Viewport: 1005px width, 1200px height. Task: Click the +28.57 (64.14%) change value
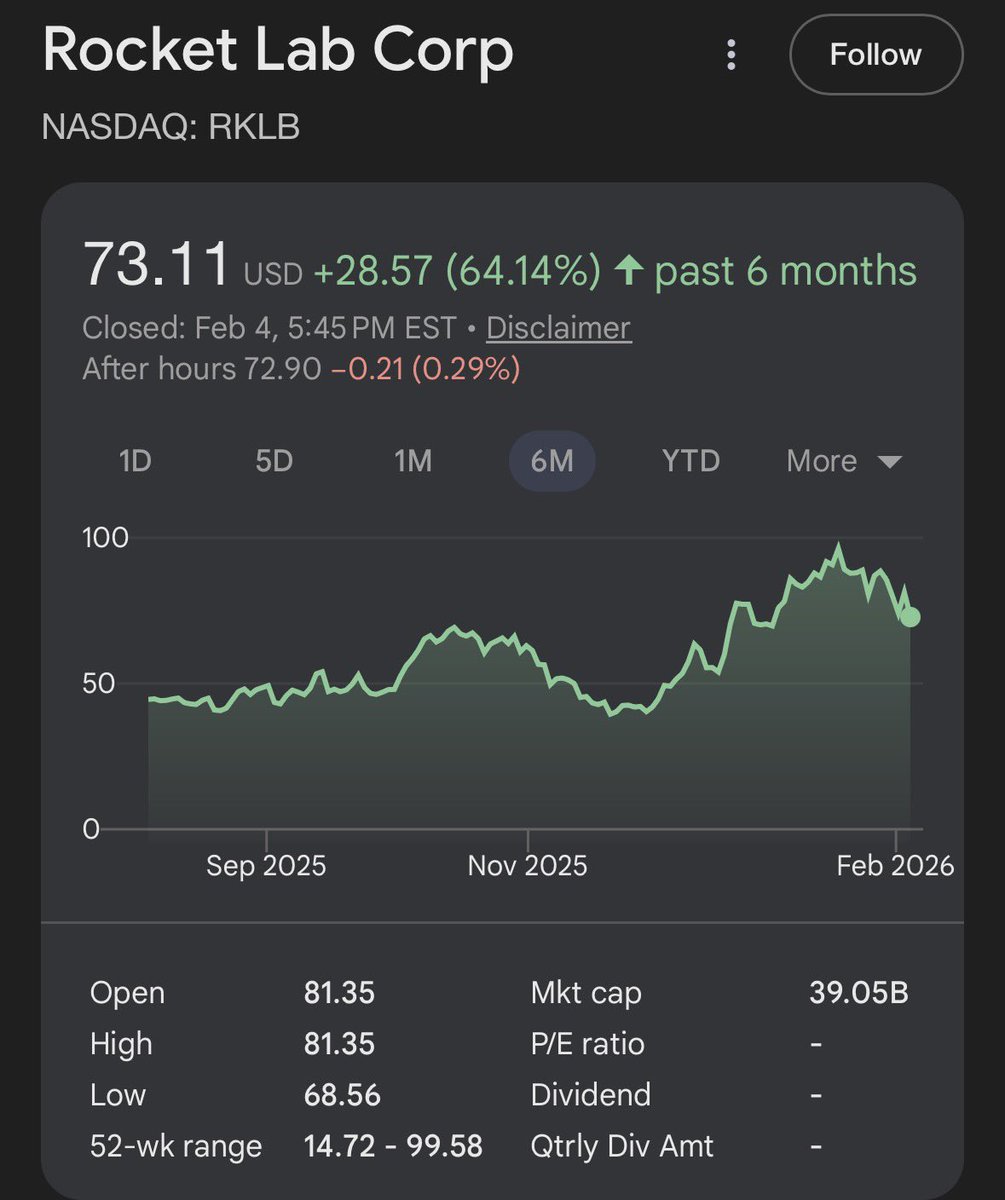point(457,271)
